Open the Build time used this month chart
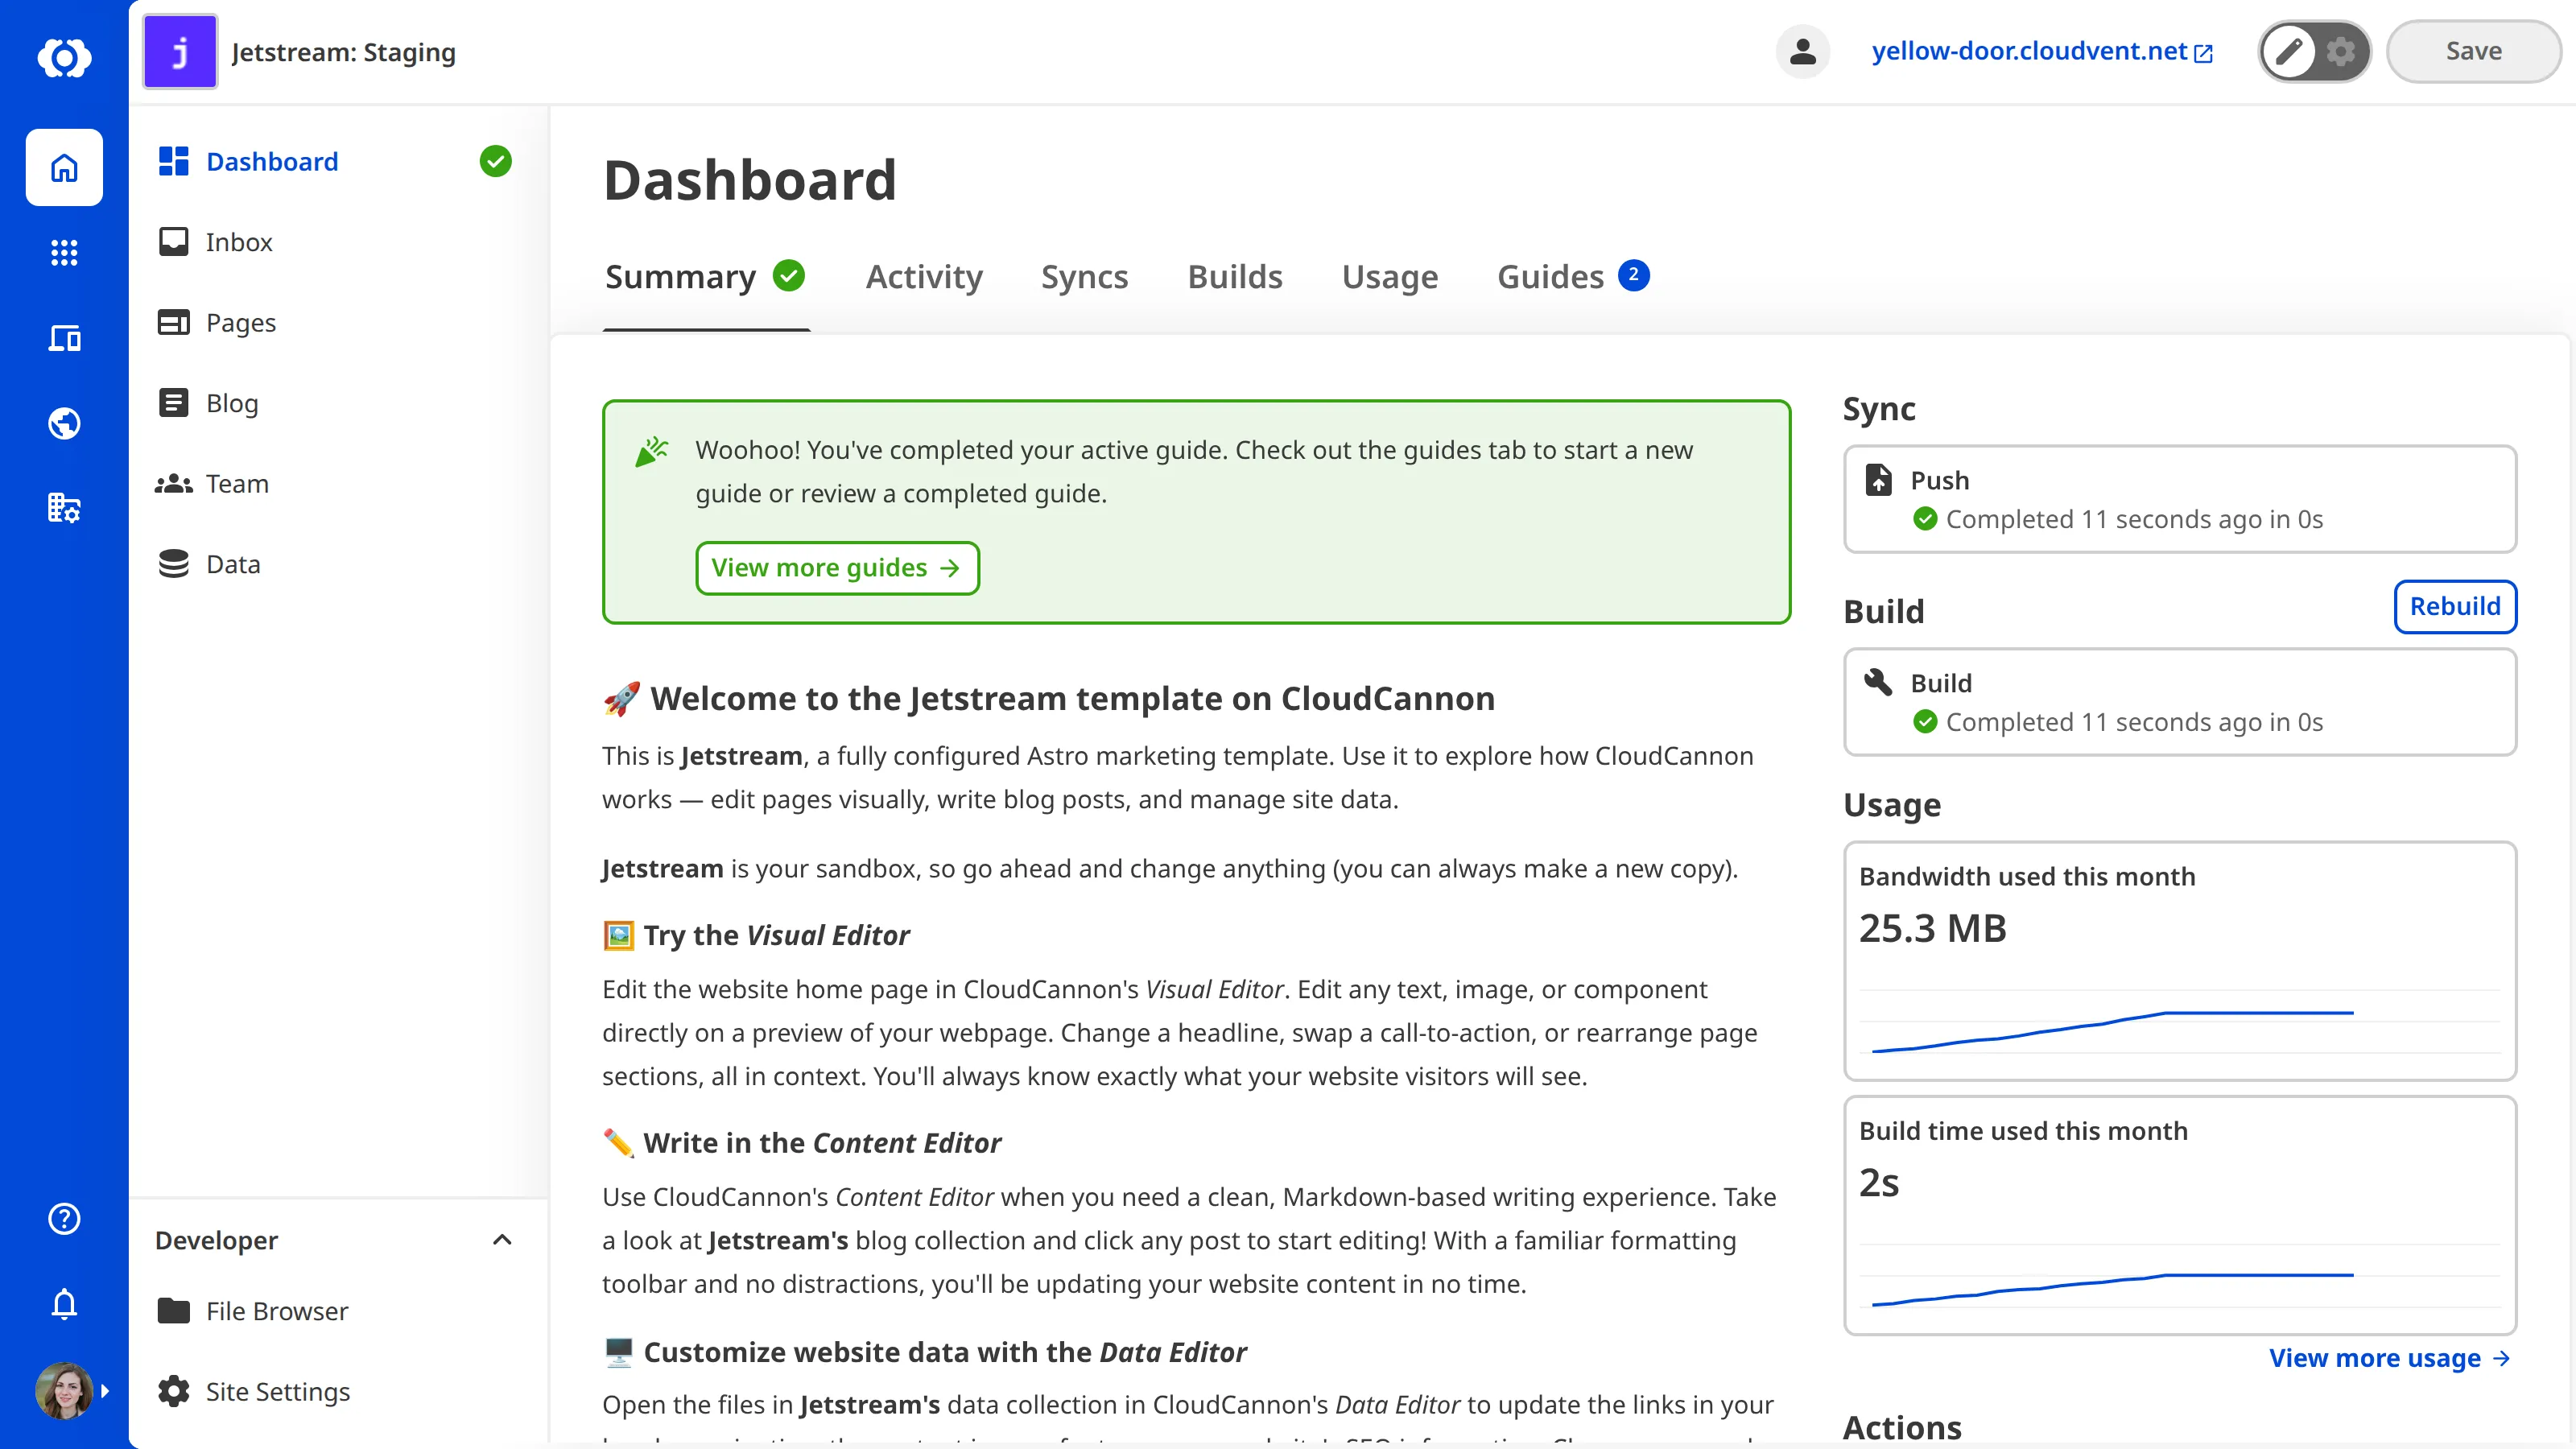The width and height of the screenshot is (2576, 1449). click(x=2179, y=1215)
